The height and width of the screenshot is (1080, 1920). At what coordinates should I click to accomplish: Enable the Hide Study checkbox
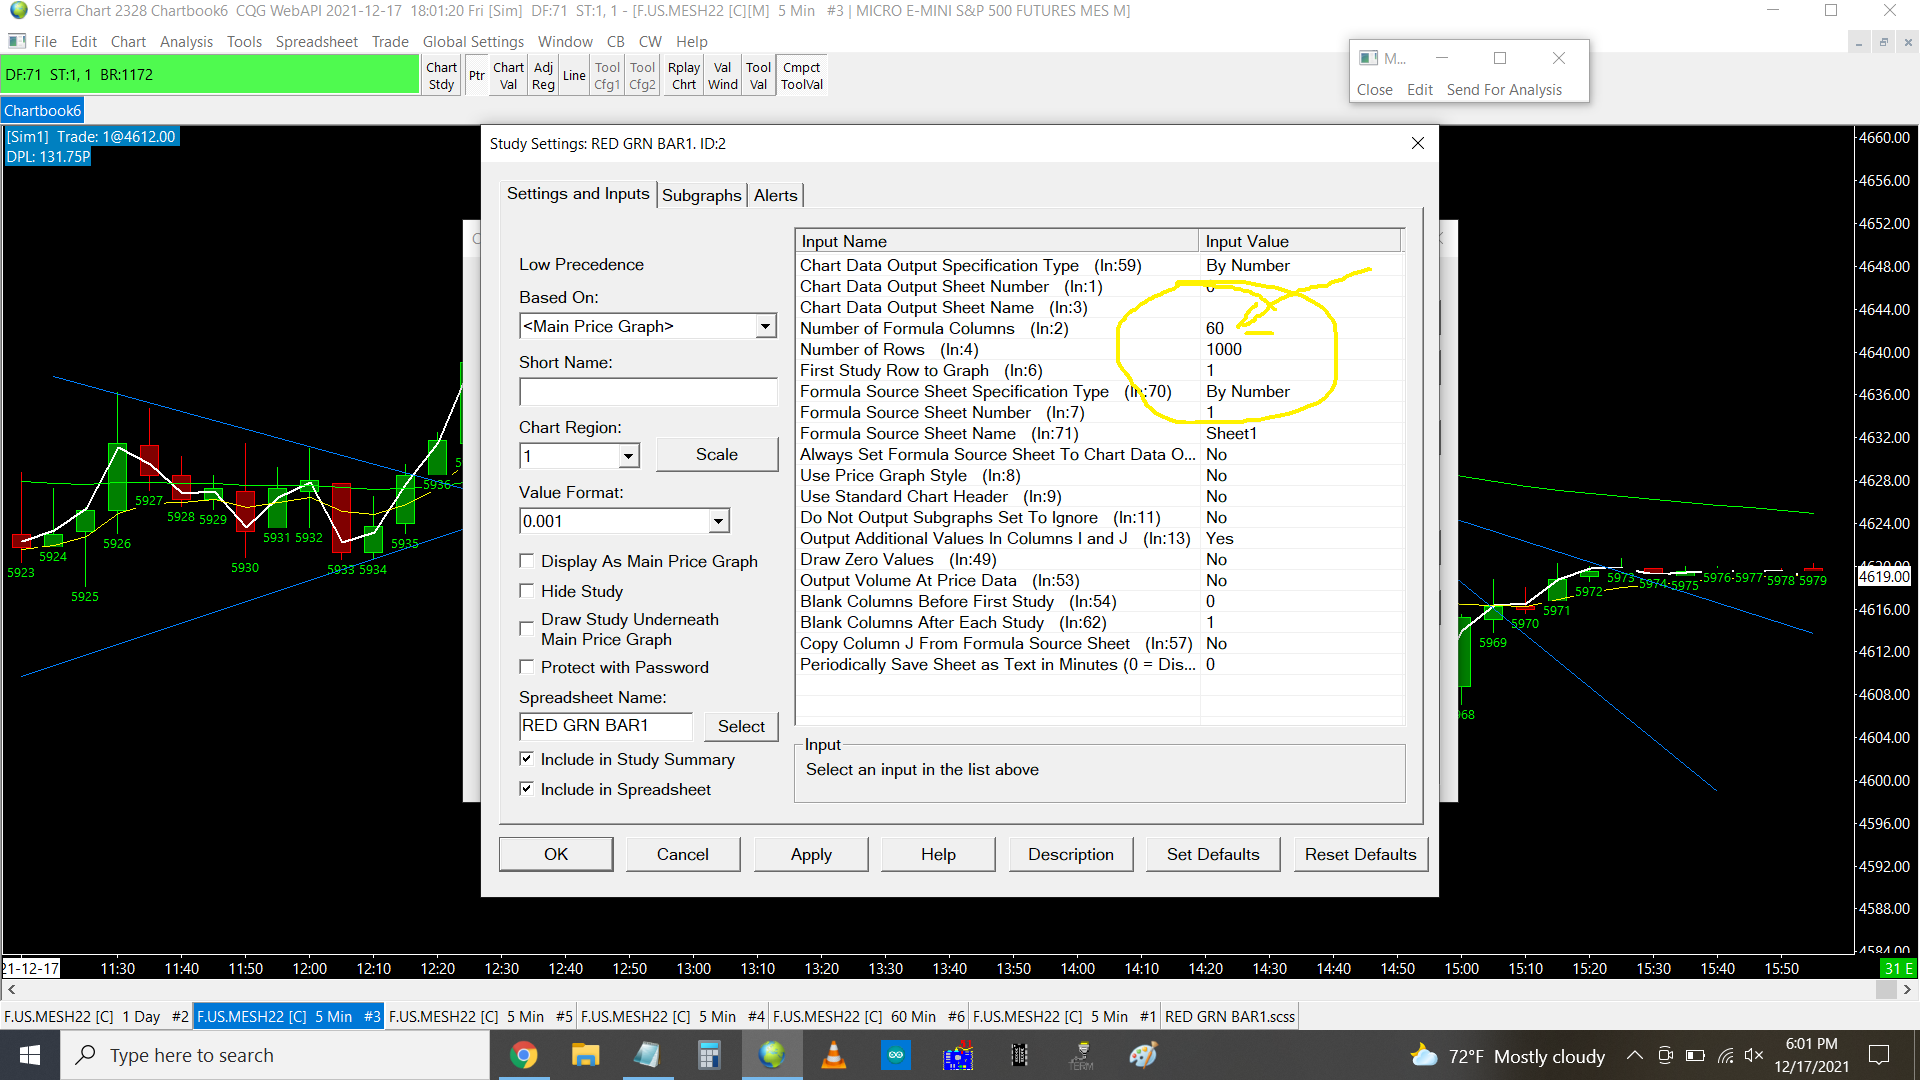coord(527,591)
